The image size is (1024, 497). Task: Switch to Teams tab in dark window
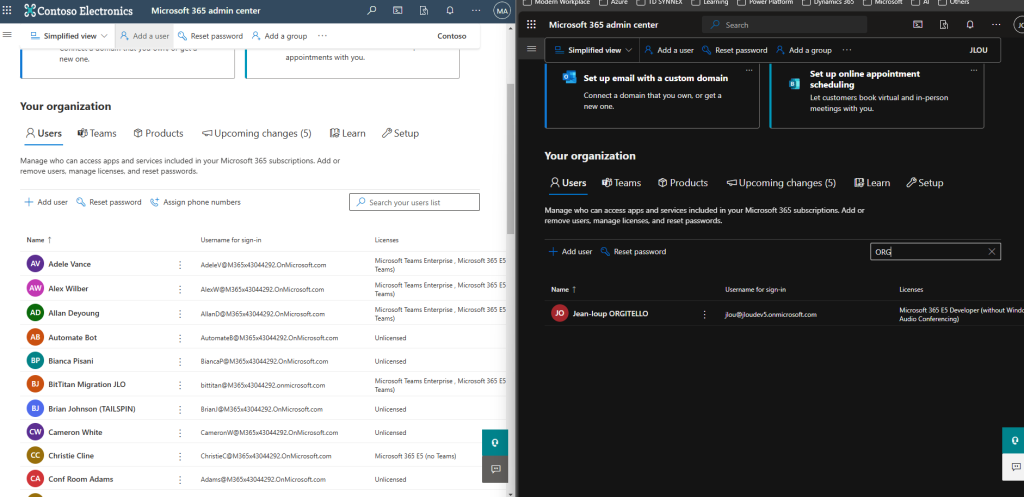(621, 183)
